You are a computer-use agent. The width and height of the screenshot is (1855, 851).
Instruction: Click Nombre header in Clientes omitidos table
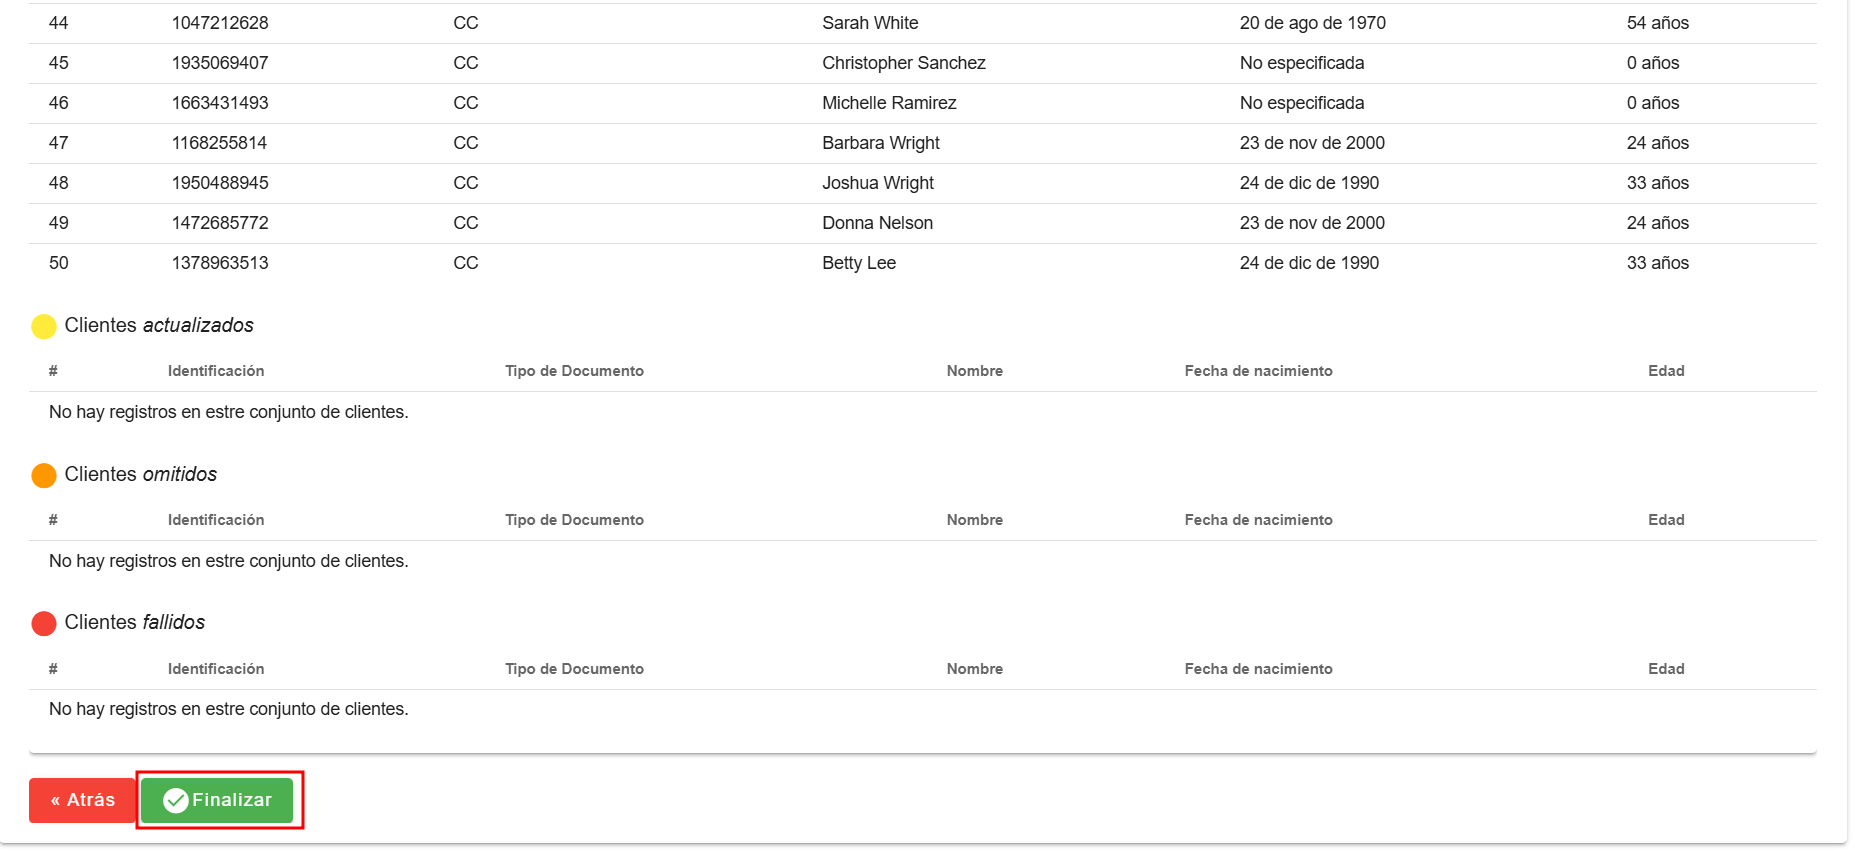click(974, 520)
